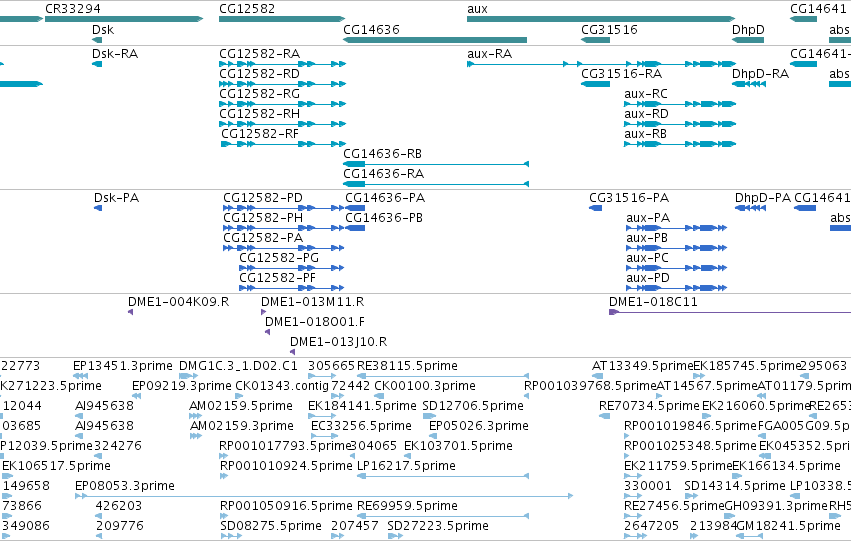The height and width of the screenshot is (541, 851).
Task: Choose protein CG12582-PA
Action: click(263, 238)
